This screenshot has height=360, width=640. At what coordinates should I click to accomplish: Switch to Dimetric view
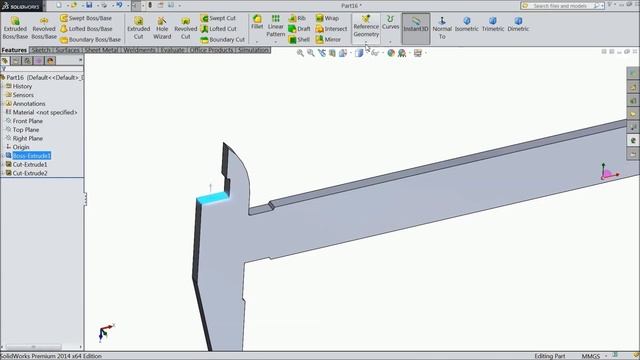pos(518,24)
